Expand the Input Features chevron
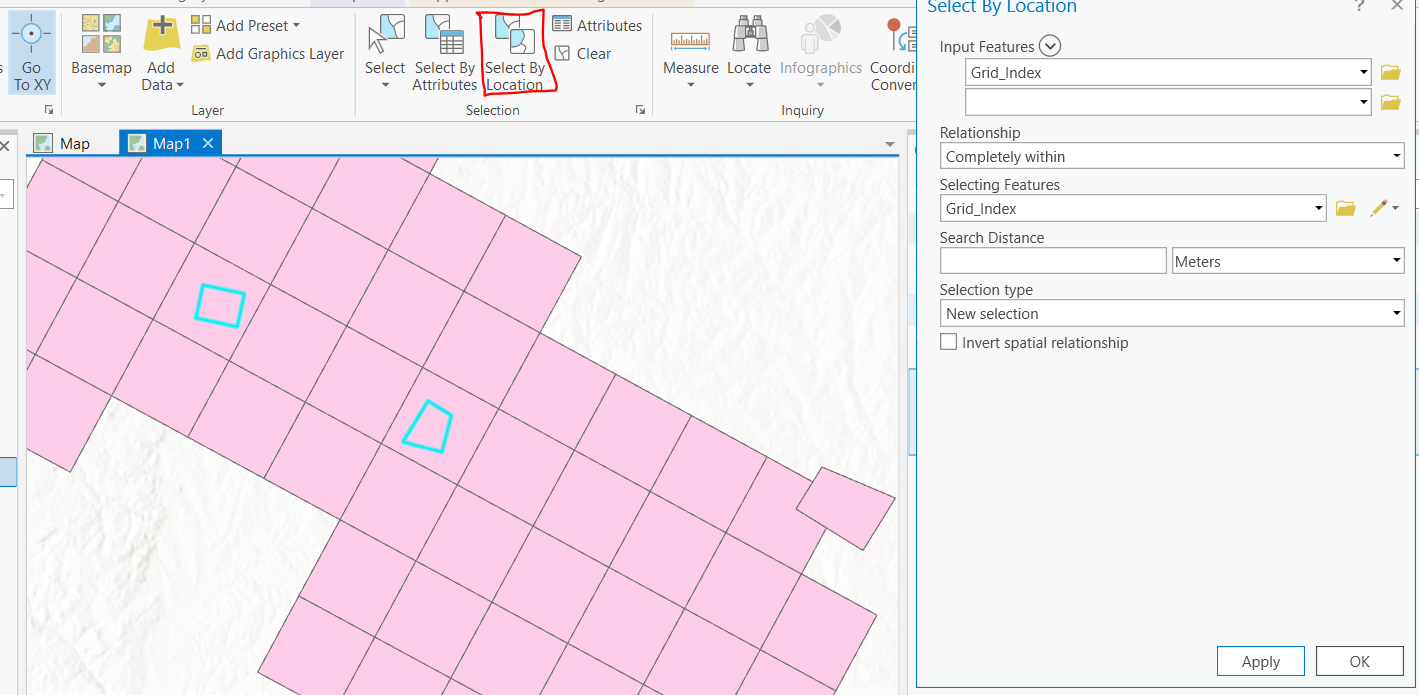The height and width of the screenshot is (695, 1419). click(1049, 45)
